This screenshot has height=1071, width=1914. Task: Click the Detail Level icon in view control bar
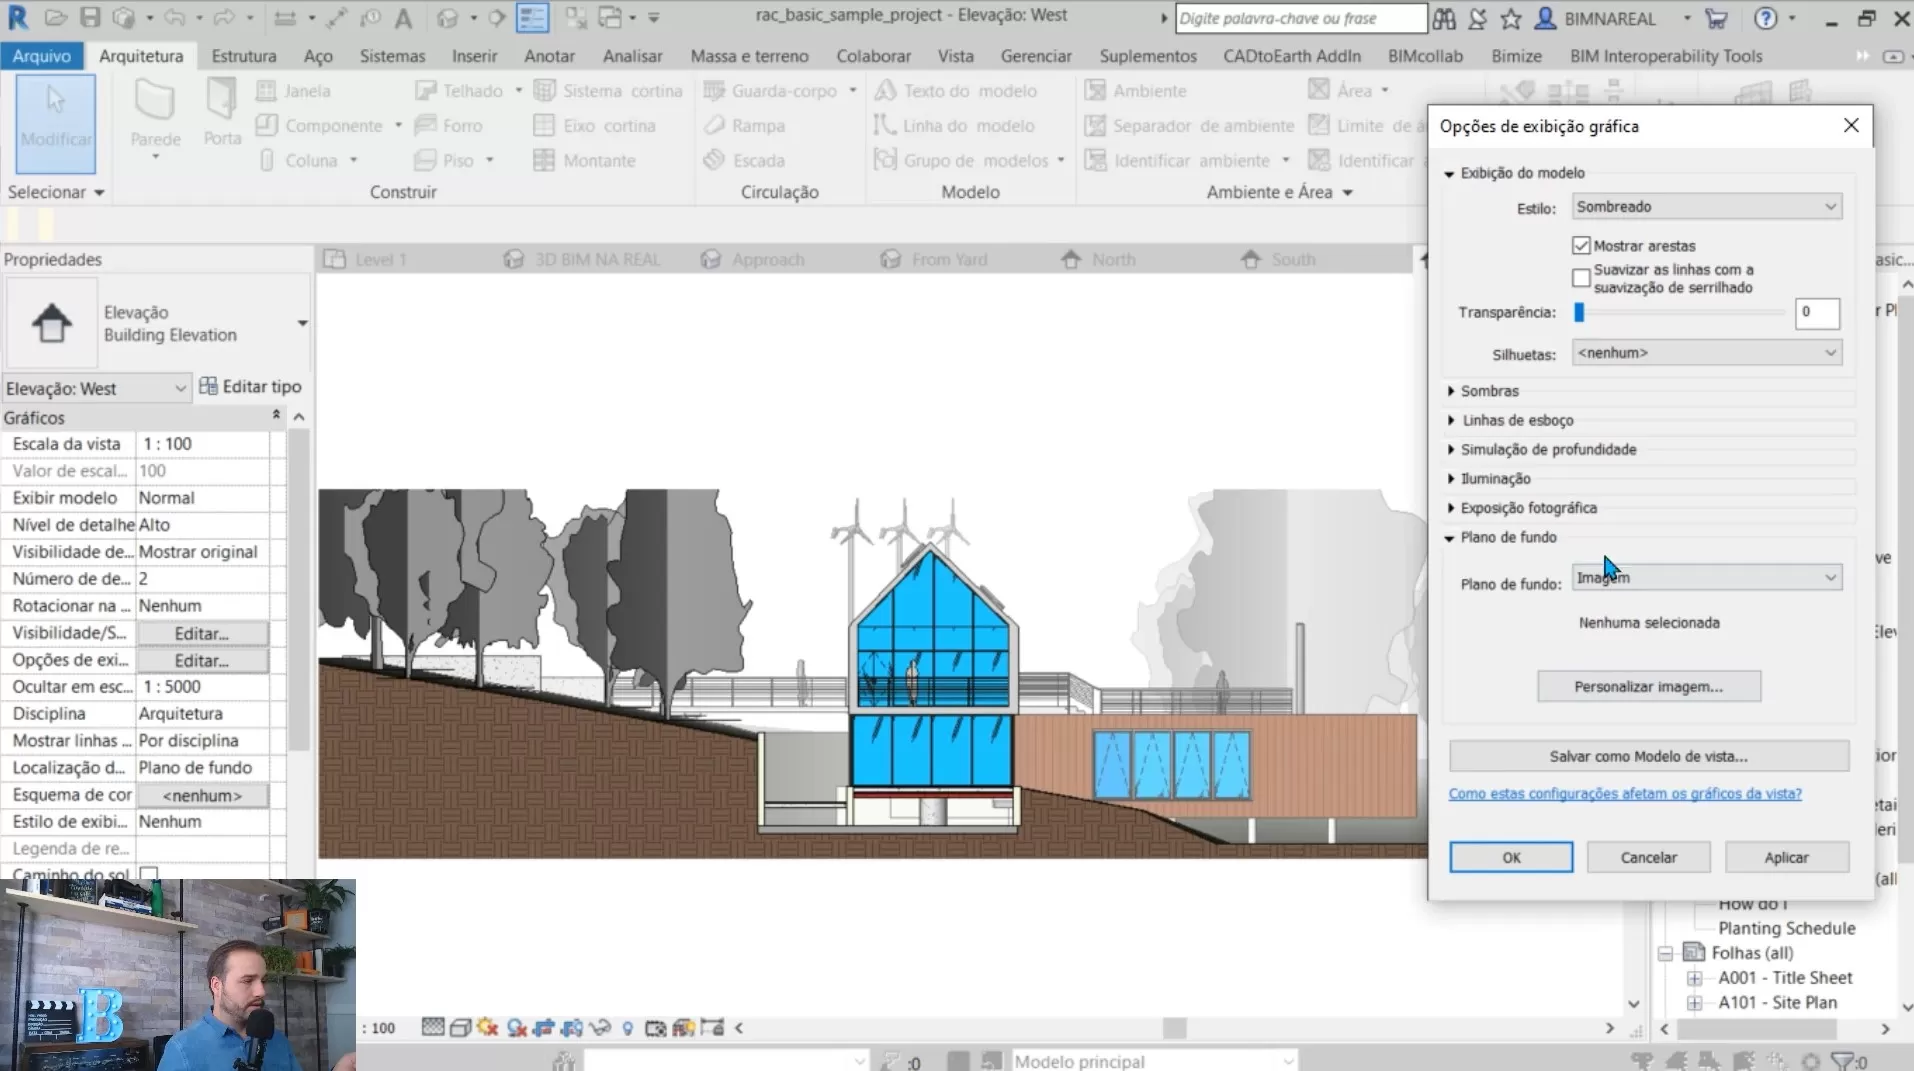click(433, 1028)
